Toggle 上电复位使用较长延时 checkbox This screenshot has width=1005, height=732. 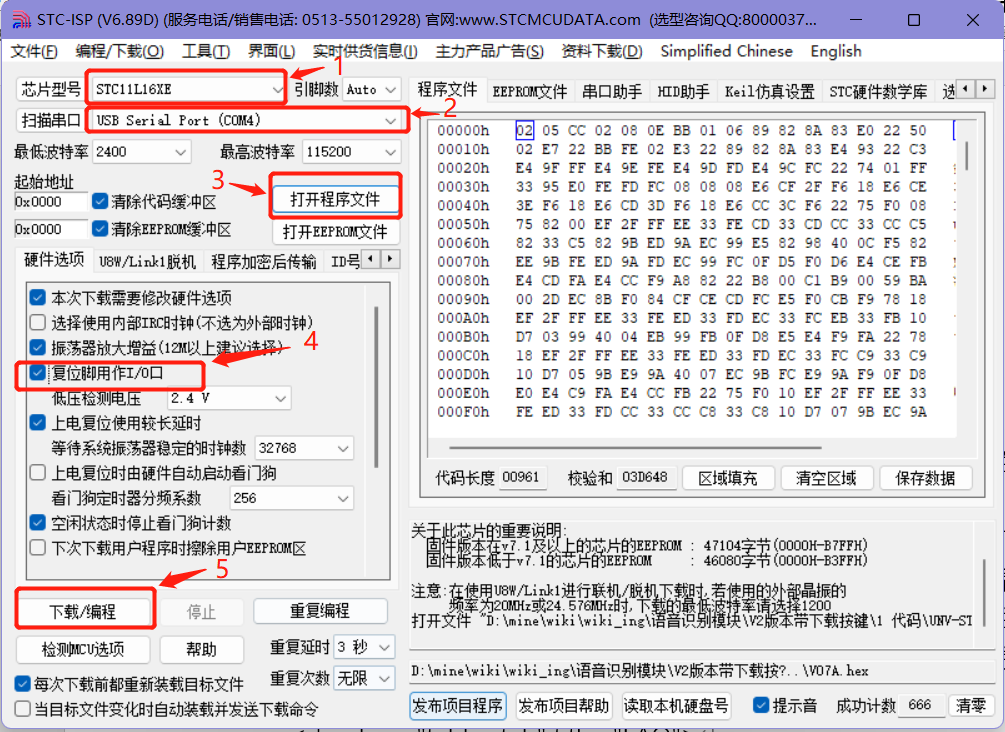(x=38, y=422)
